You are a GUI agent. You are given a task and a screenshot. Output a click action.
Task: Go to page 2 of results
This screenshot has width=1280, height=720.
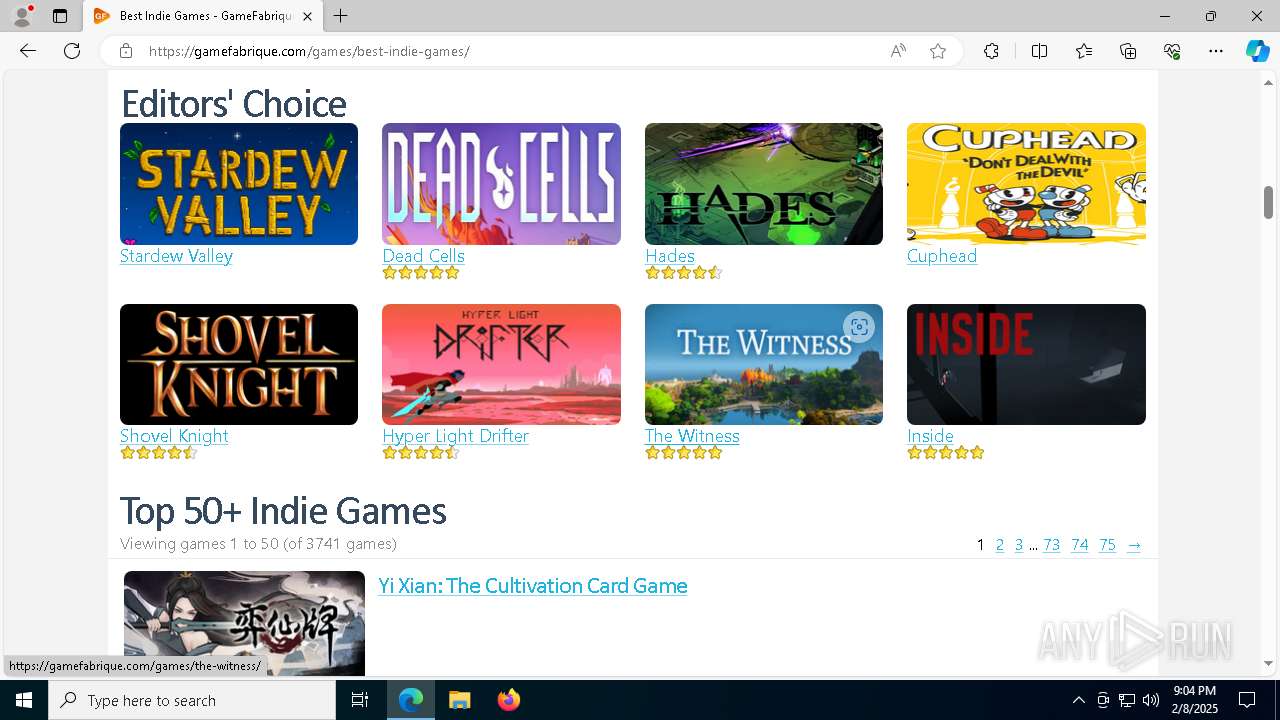click(999, 545)
